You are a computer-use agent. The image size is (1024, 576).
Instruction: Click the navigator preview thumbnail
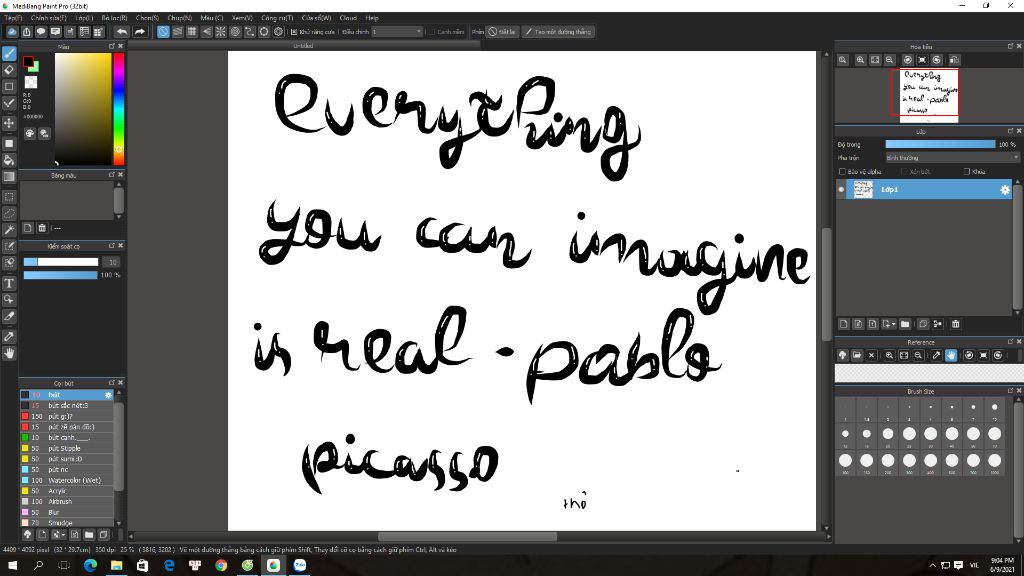click(x=929, y=95)
